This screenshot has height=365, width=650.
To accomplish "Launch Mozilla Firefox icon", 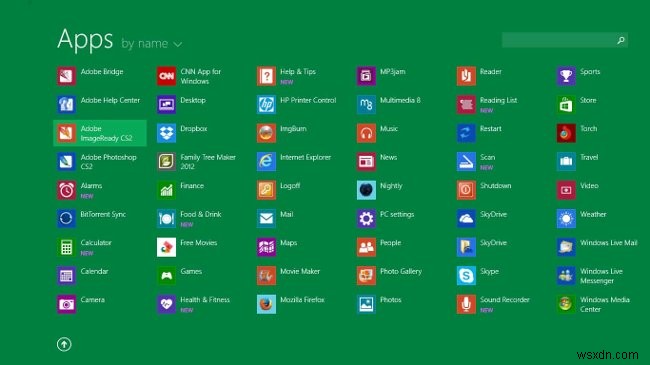I will click(266, 304).
